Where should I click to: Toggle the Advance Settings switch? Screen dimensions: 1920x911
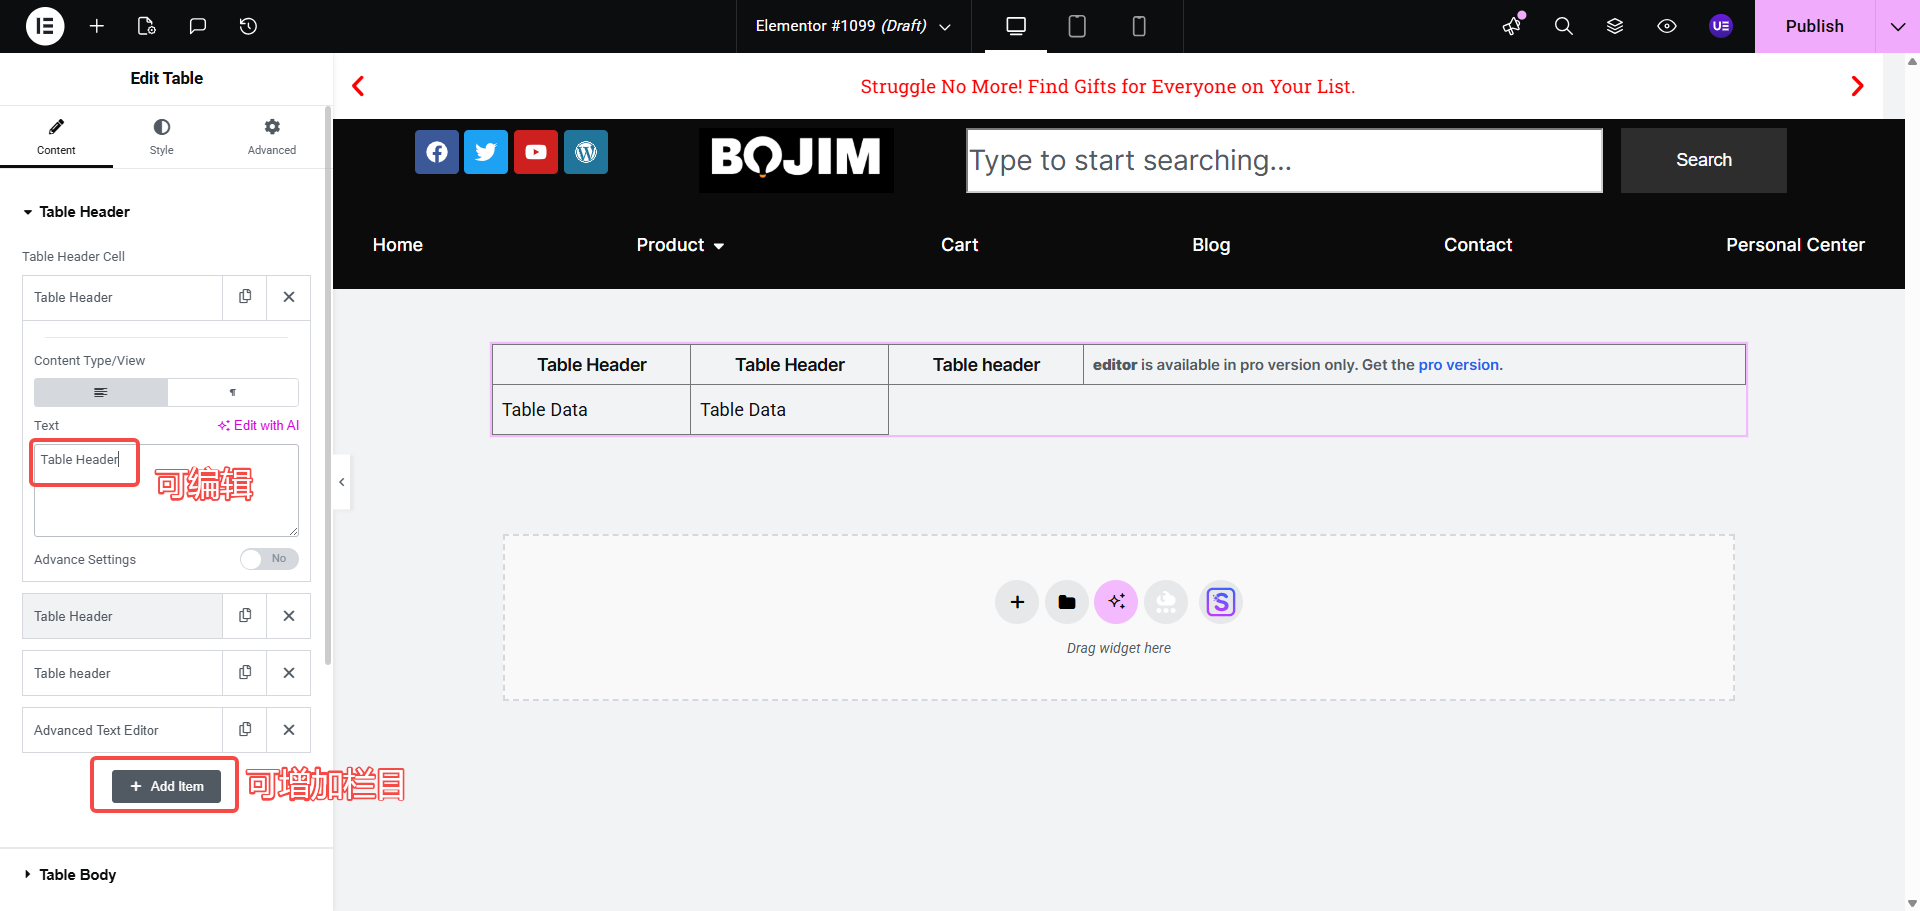(x=269, y=559)
